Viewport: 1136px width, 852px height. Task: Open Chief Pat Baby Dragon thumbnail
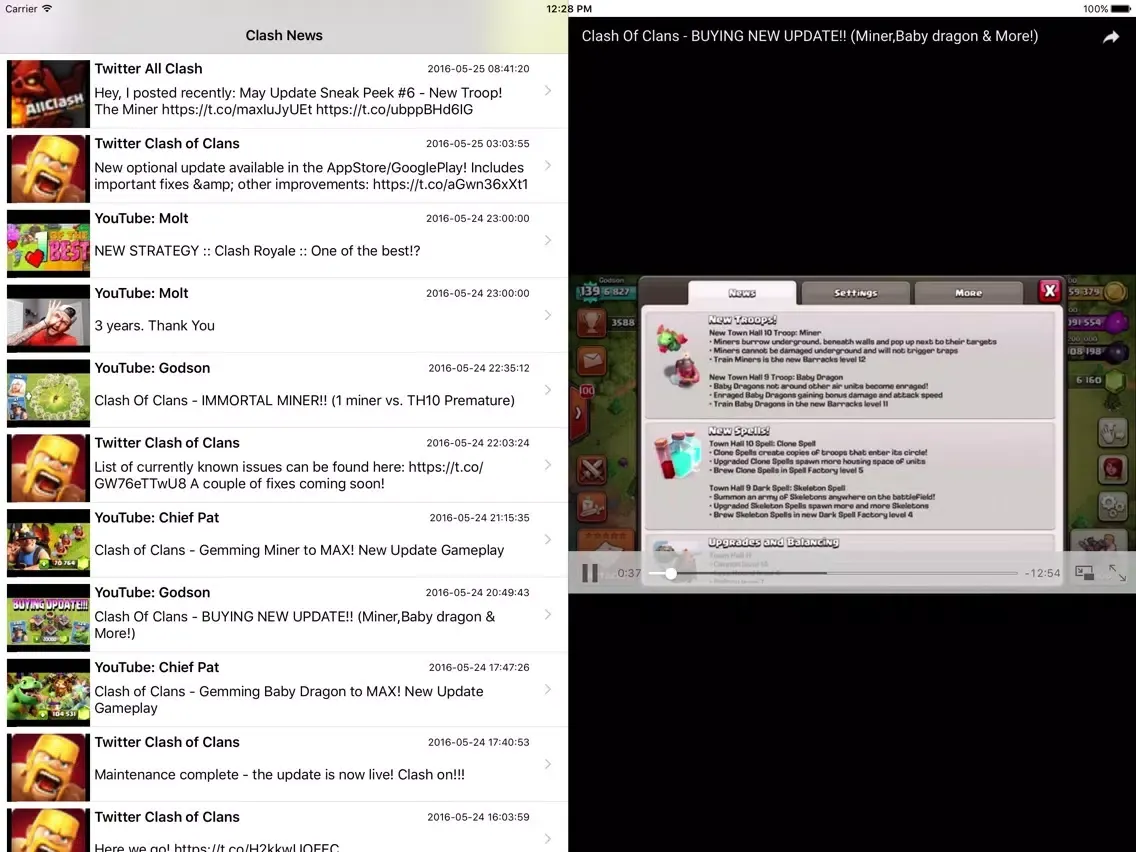(49, 693)
